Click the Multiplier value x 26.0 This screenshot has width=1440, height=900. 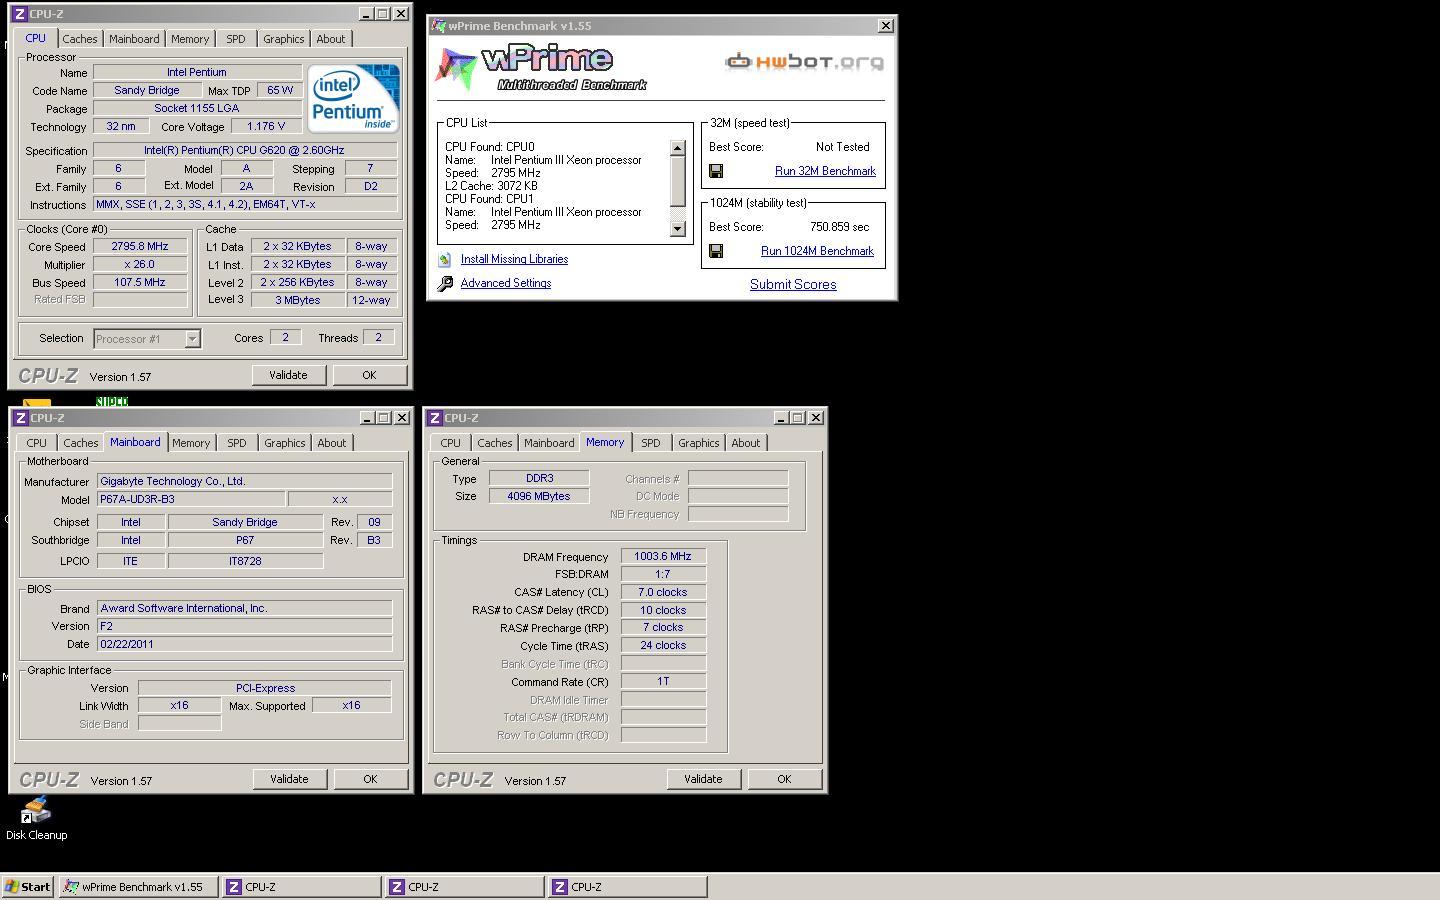[x=140, y=264]
